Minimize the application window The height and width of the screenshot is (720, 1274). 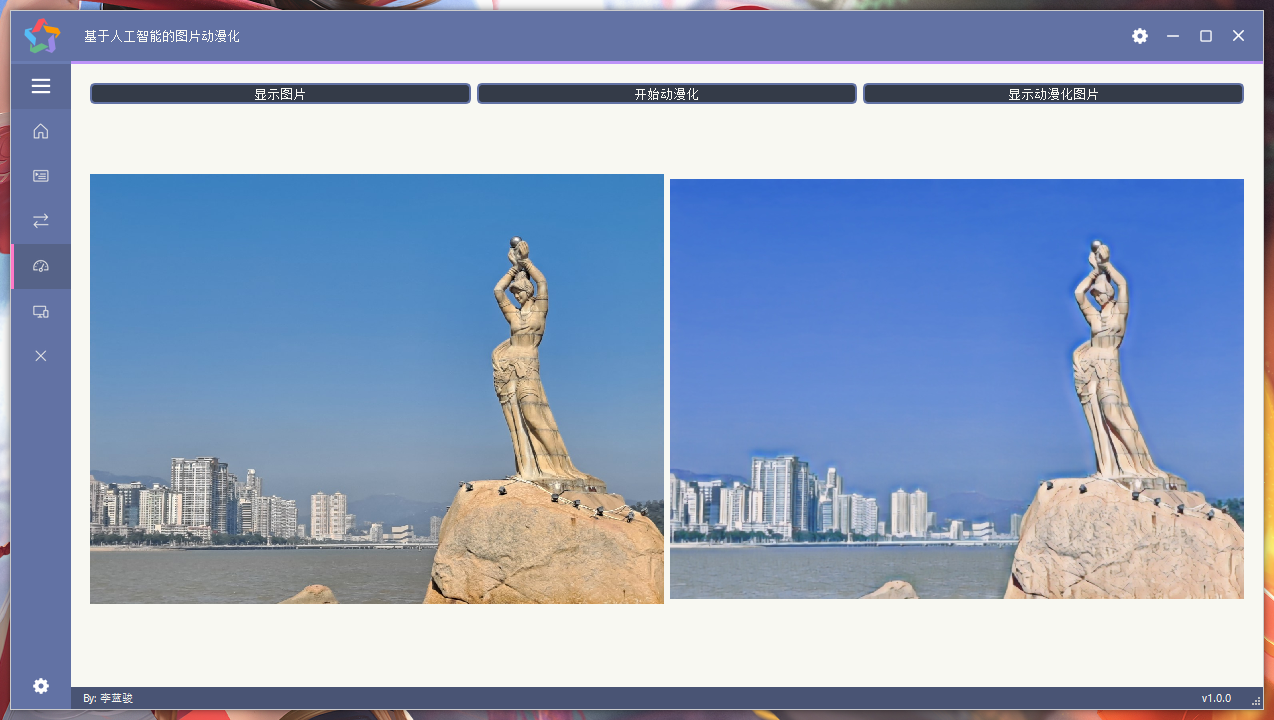pyautogui.click(x=1173, y=36)
